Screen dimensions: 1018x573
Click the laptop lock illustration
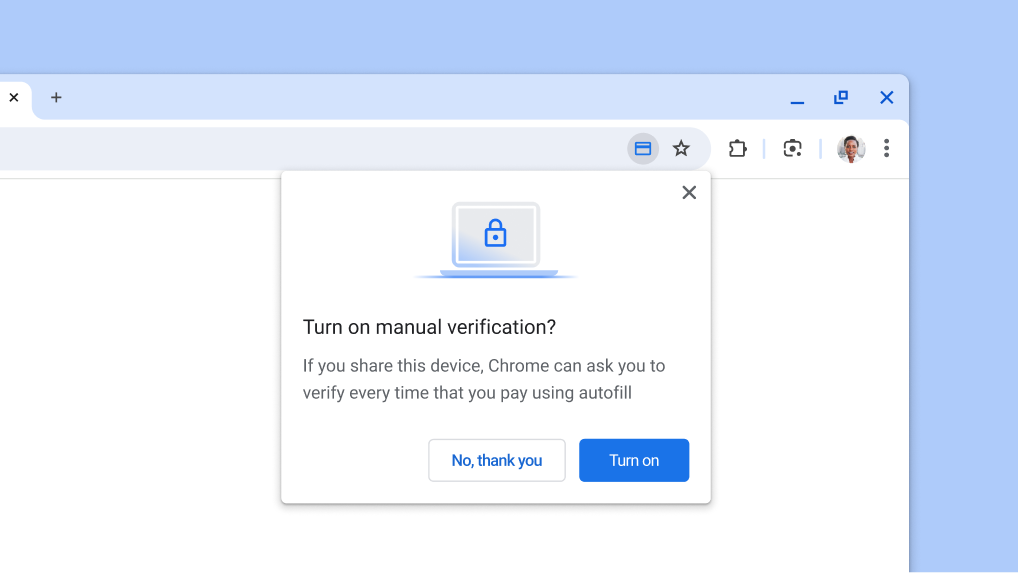point(495,241)
